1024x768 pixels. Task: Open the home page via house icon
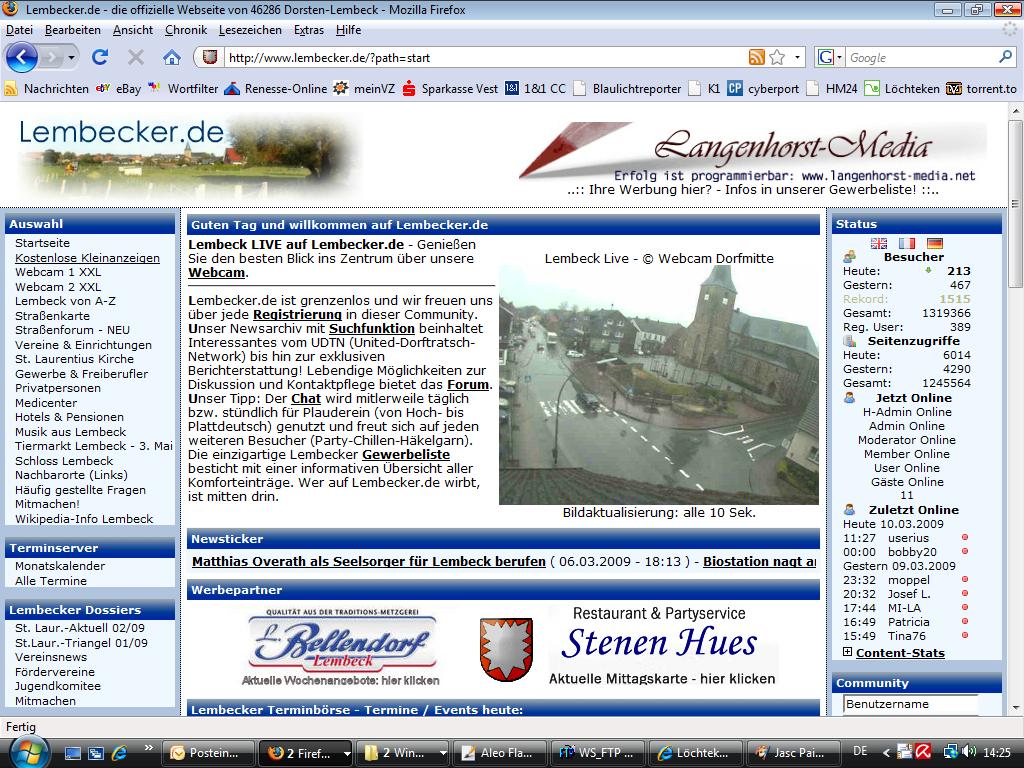(172, 57)
